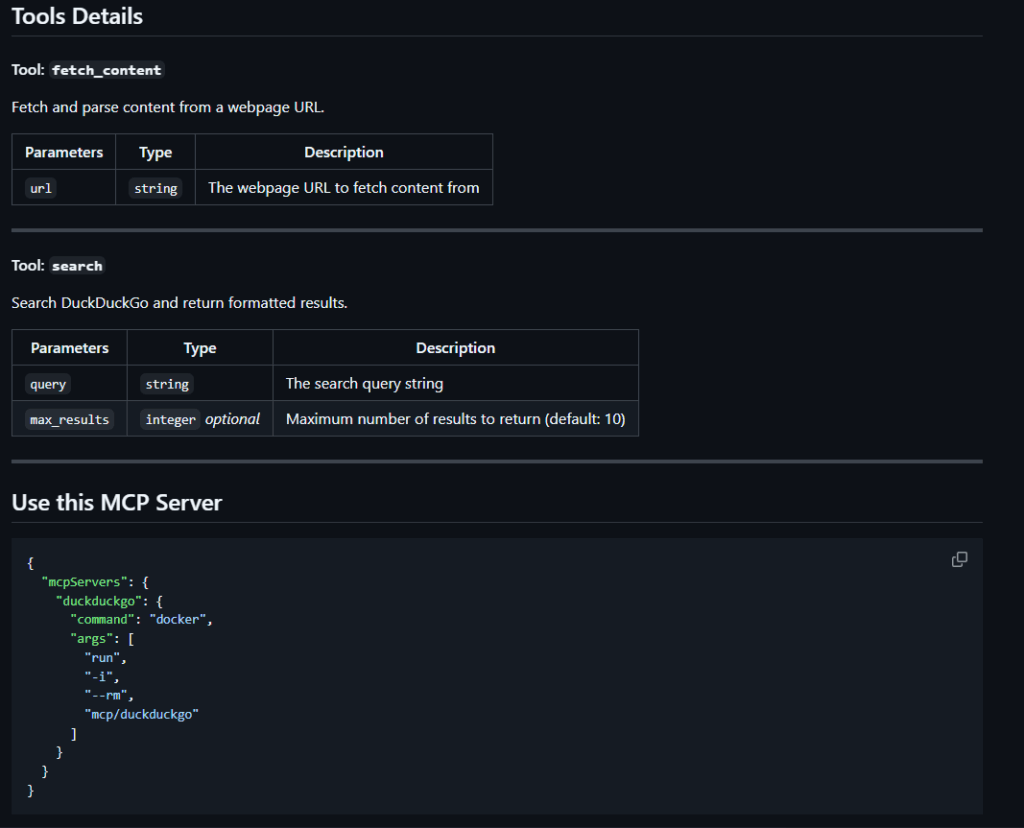The width and height of the screenshot is (1024, 828).
Task: Click the url parameter badge
Action: pos(40,187)
